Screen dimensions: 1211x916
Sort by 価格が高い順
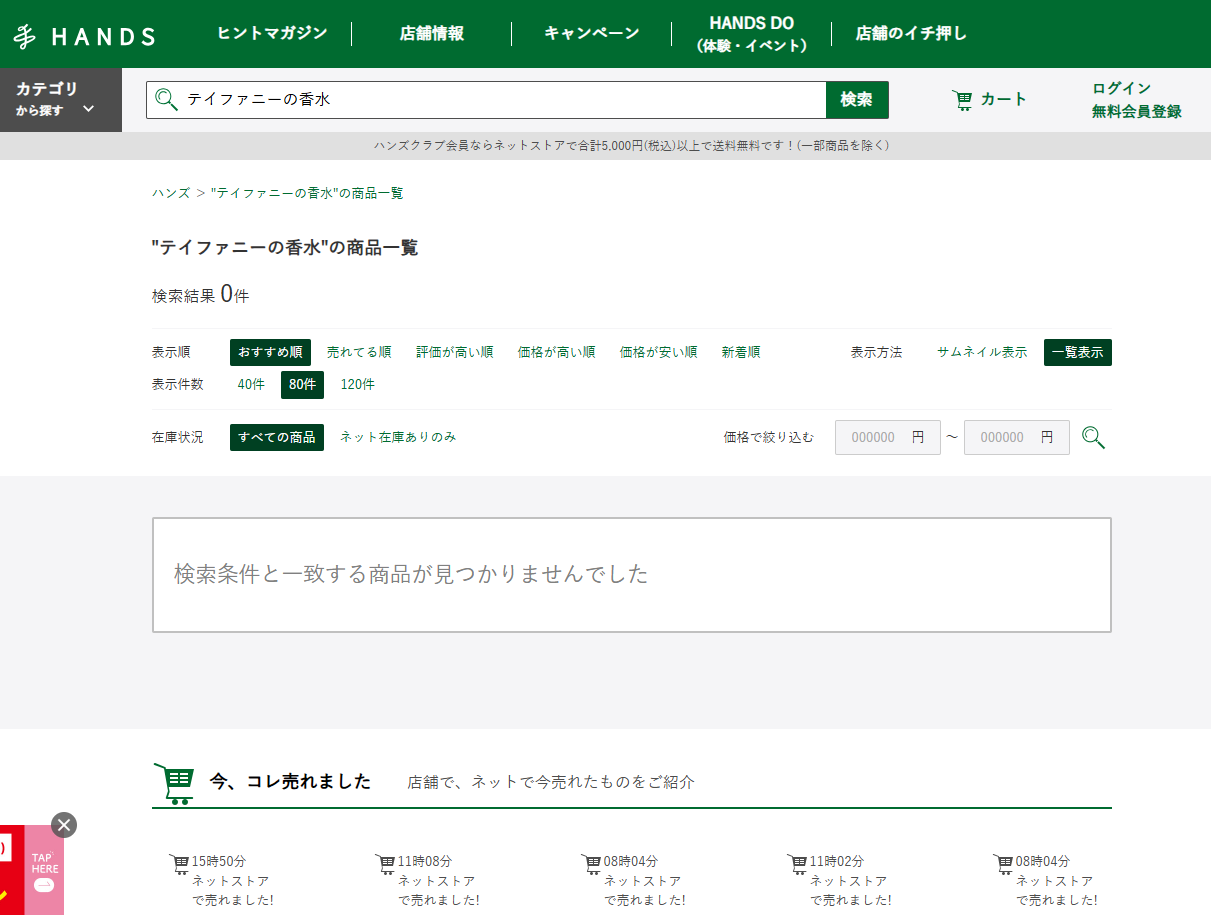click(557, 352)
